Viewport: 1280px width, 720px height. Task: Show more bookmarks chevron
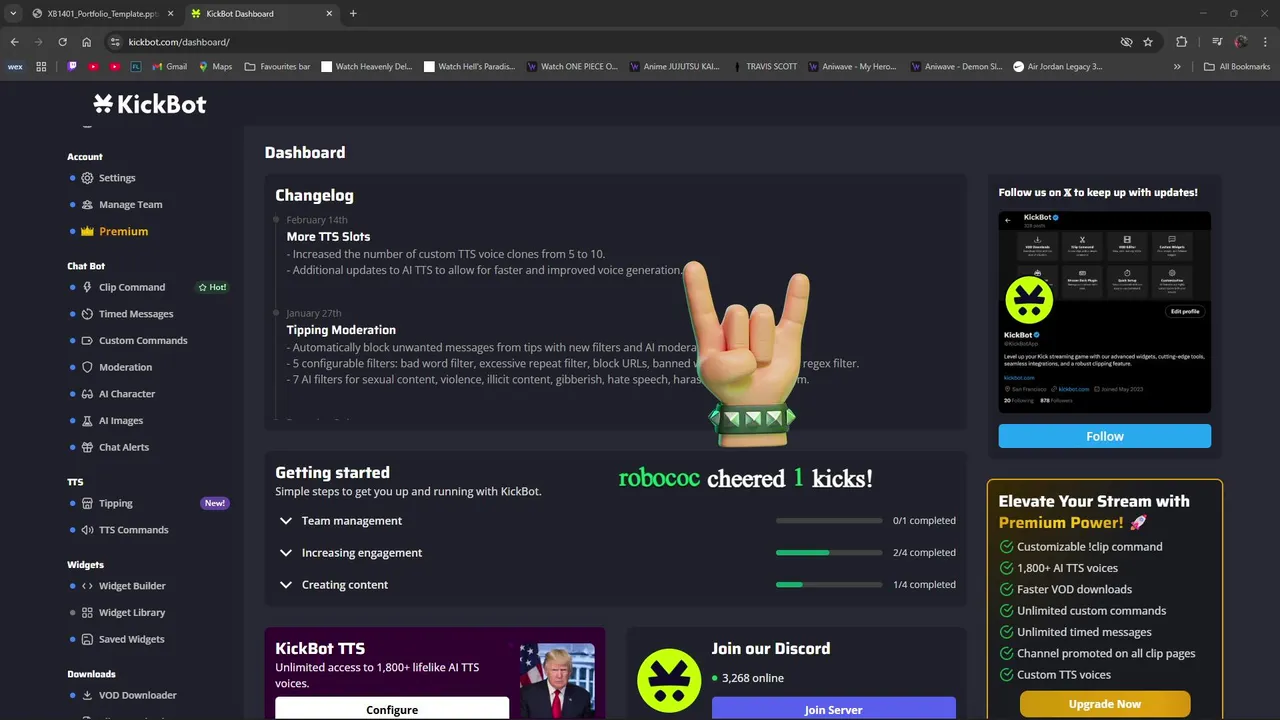pyautogui.click(x=1177, y=67)
